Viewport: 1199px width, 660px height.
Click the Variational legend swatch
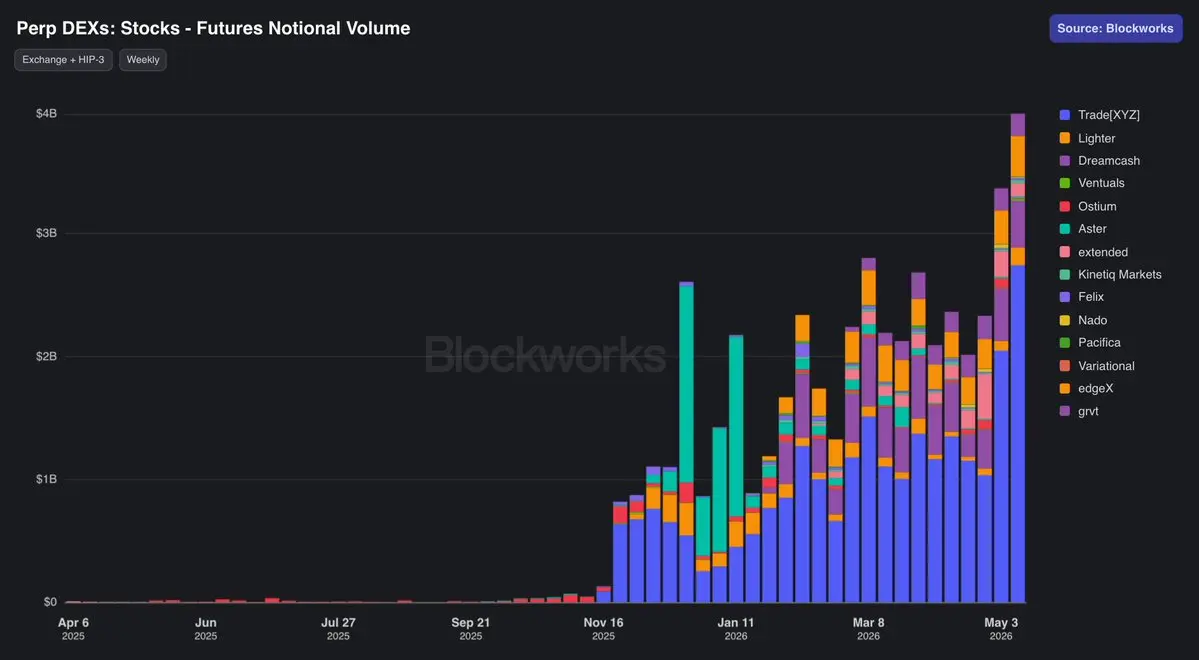point(1064,366)
